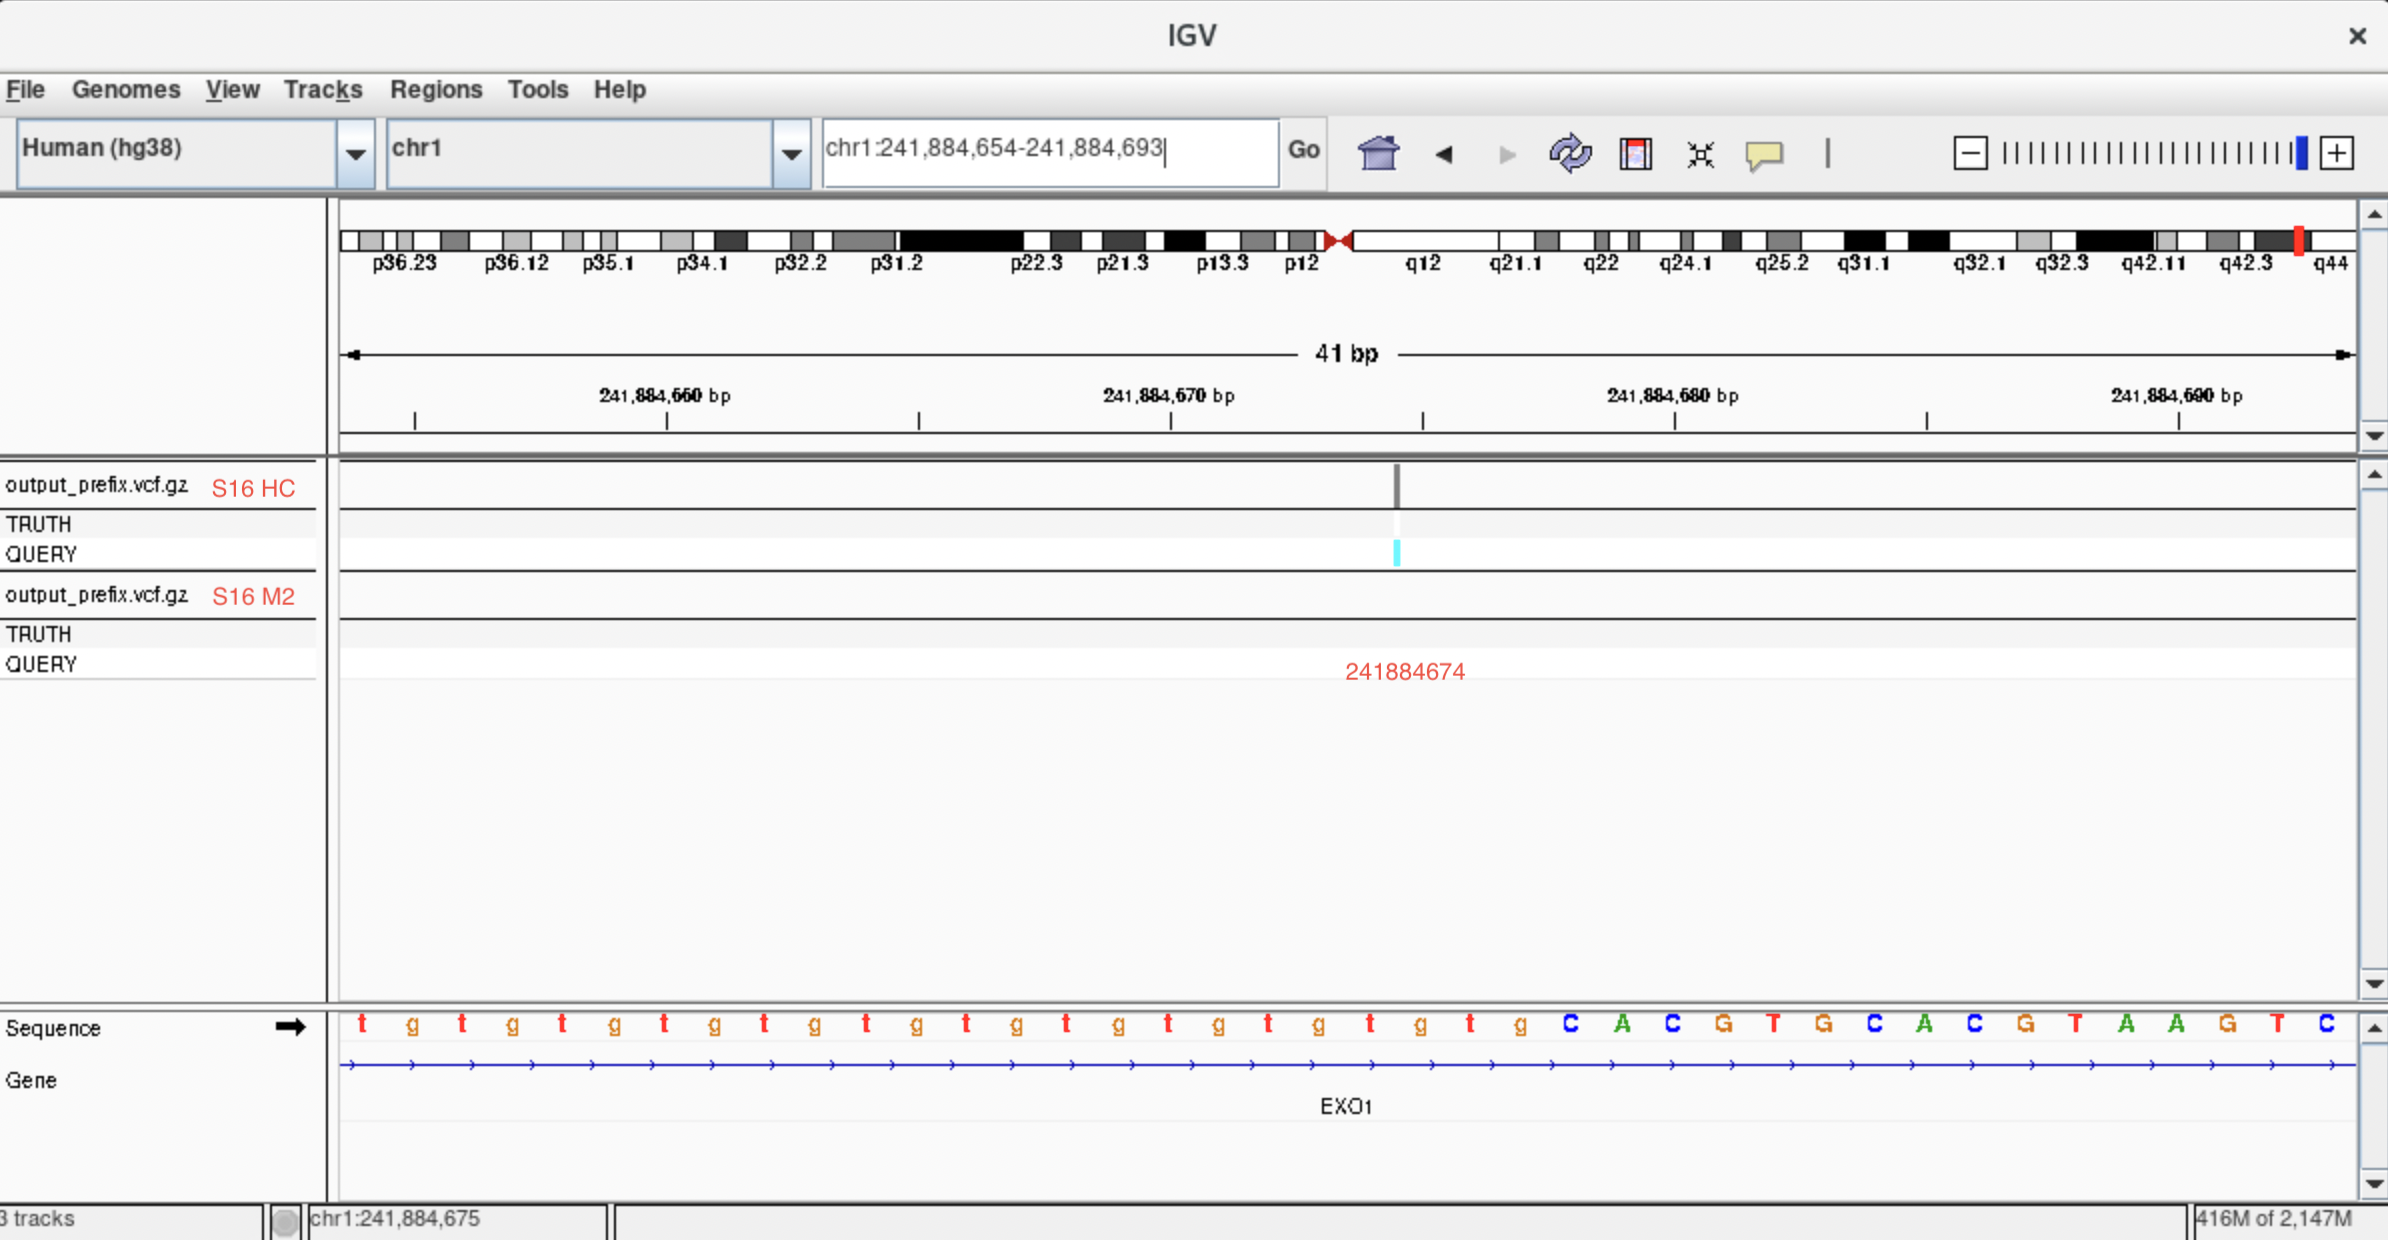Screen dimensions: 2388x1240
Task: Close the IGV window
Action: 2357,36
